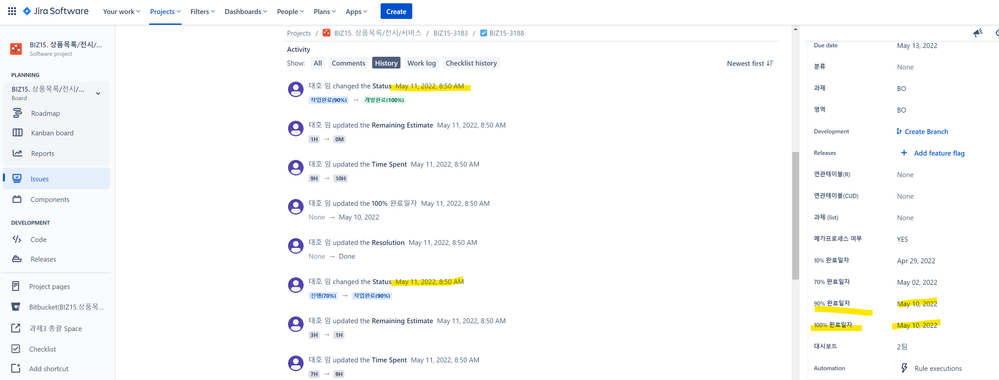Click the issue page vertical scrollbar

click(794, 216)
